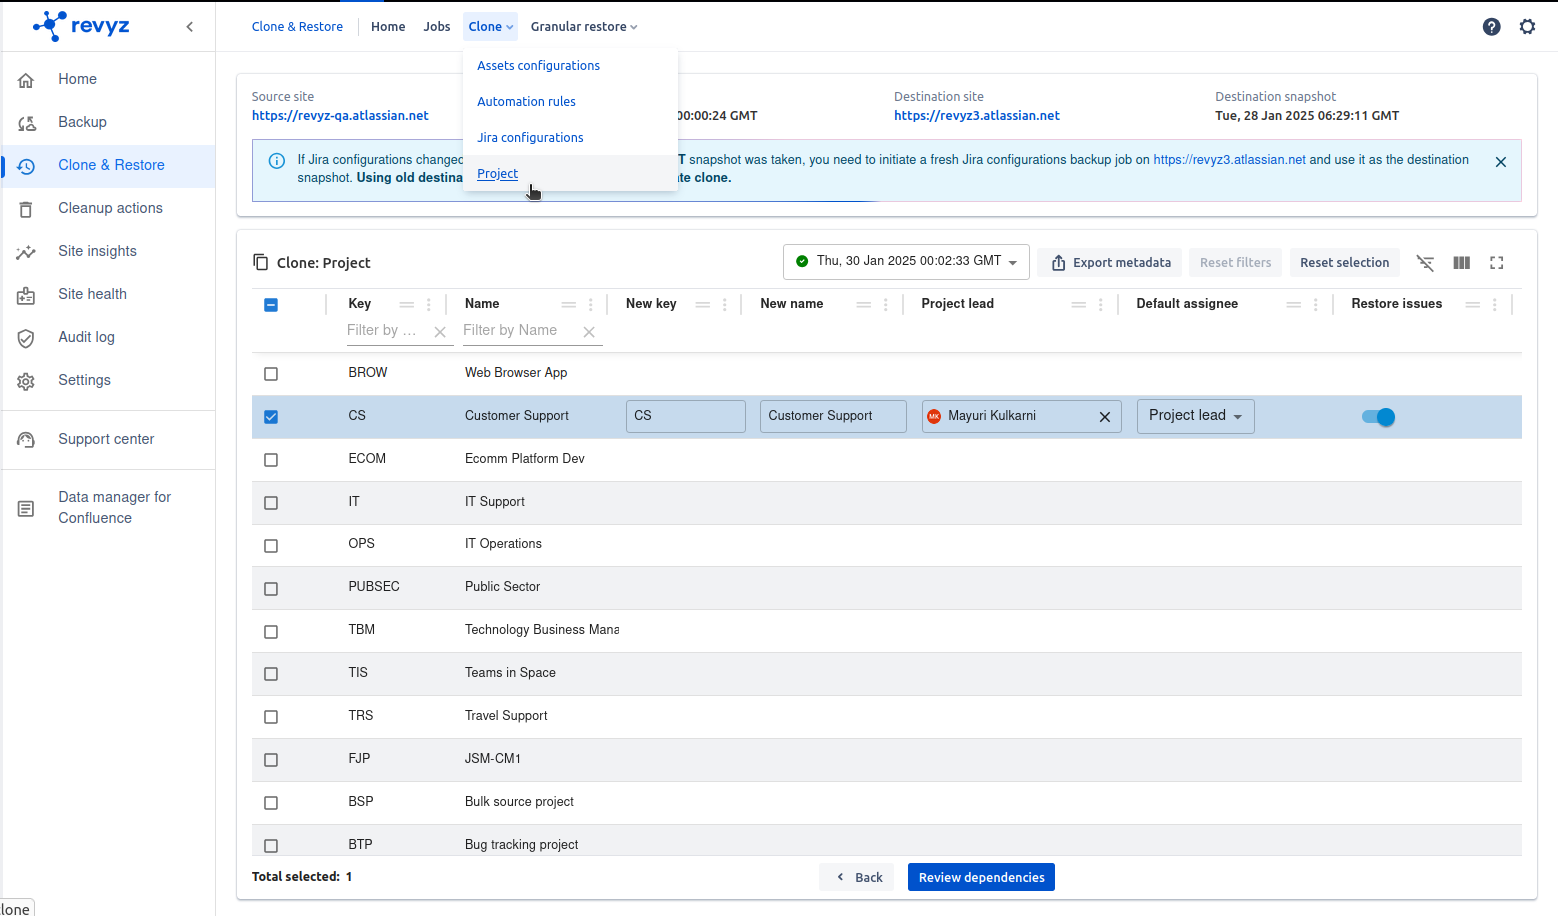Disable Restore issues toggle for CS
Viewport: 1558px width, 916px height.
(1378, 417)
